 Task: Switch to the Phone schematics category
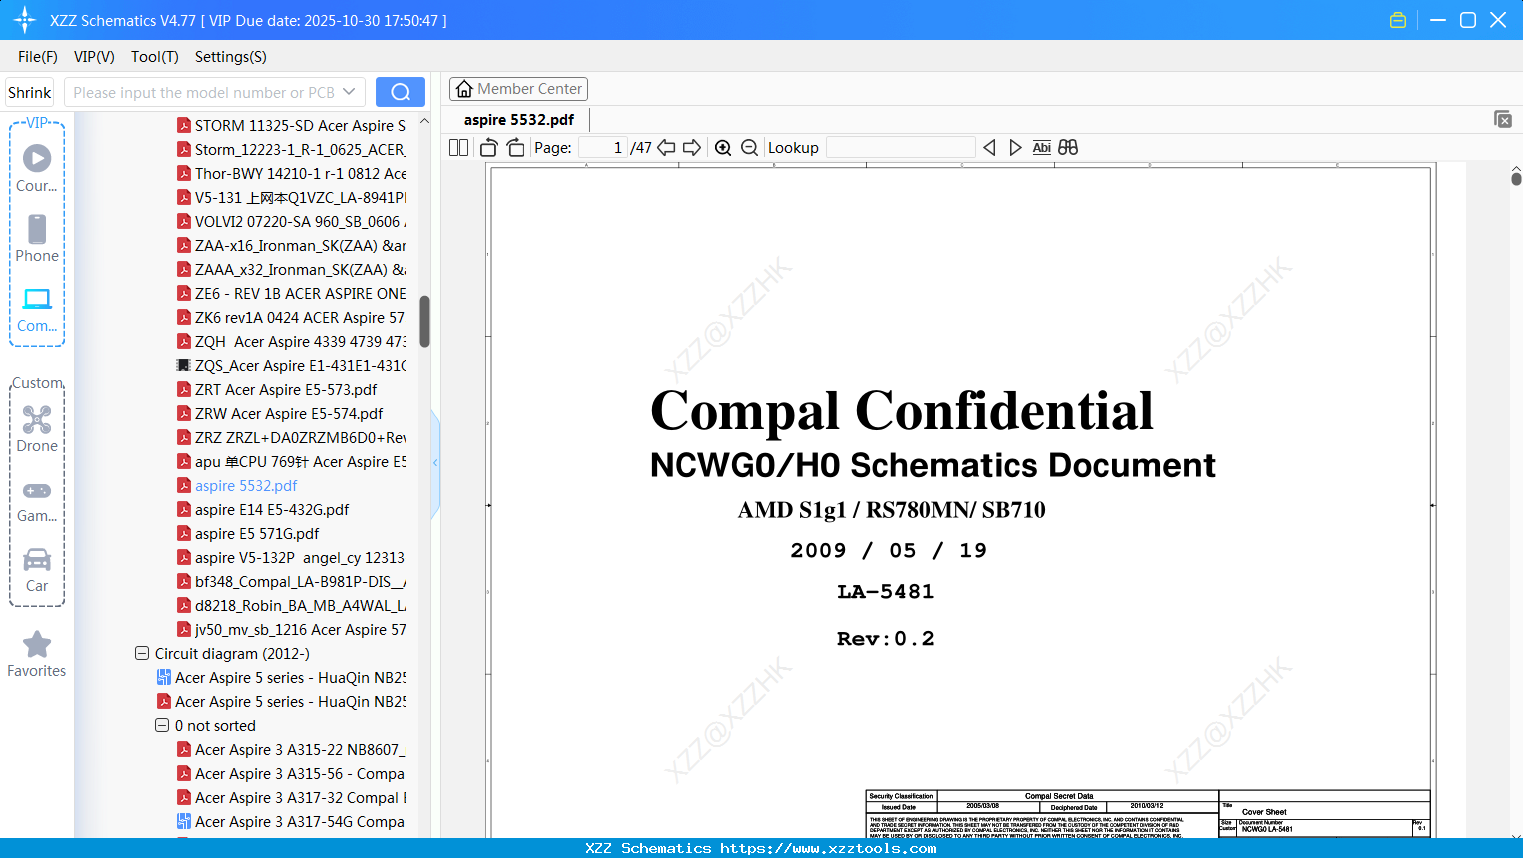pyautogui.click(x=37, y=238)
